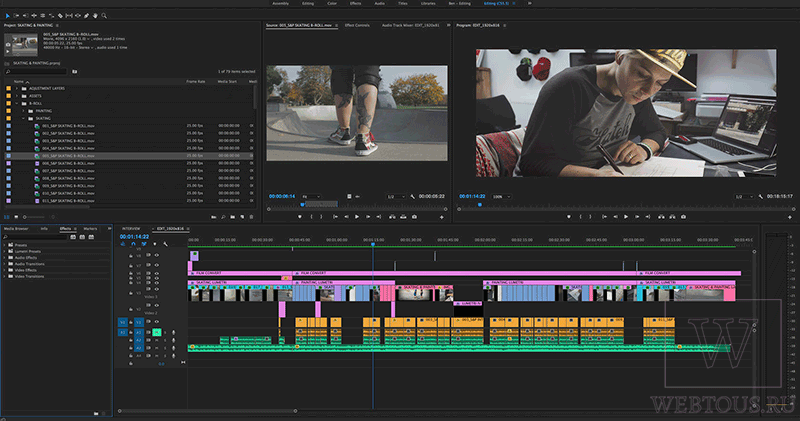Play the Source monitor clip
This screenshot has width=800, height=421.
pos(357,217)
